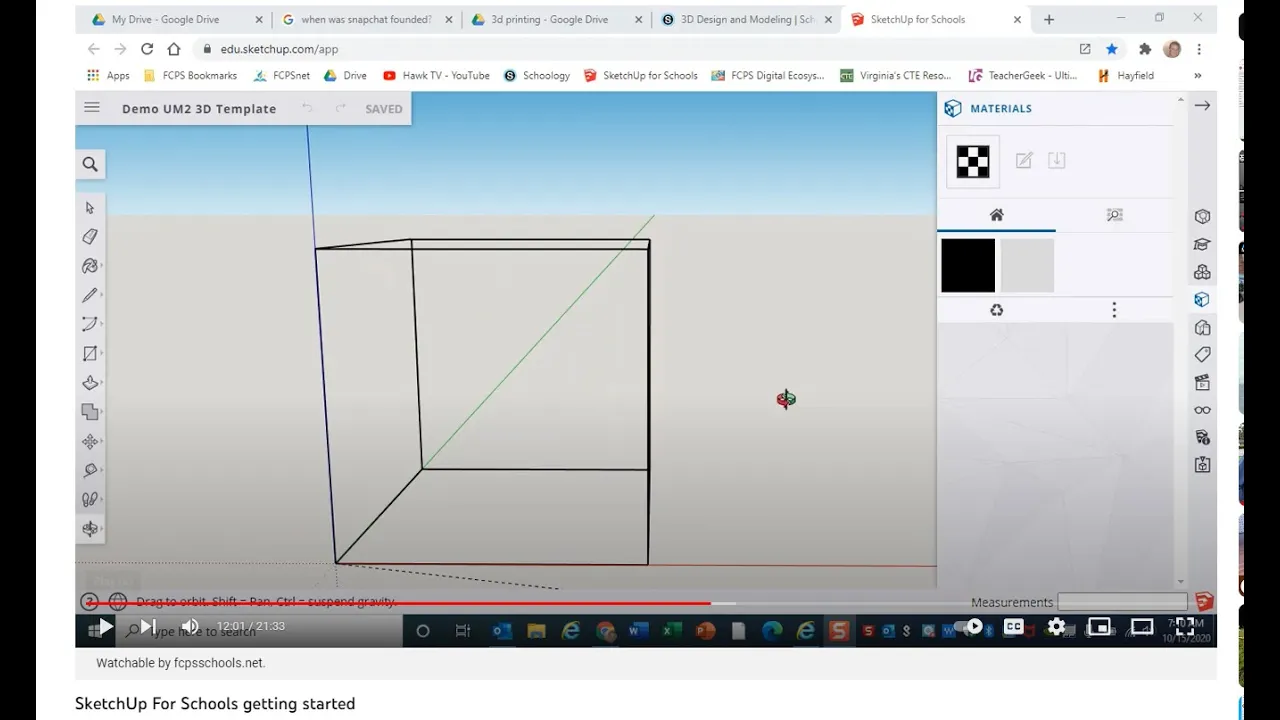Image resolution: width=1280 pixels, height=720 pixels.
Task: Toggle the miniplayer view
Action: pos(1099,627)
